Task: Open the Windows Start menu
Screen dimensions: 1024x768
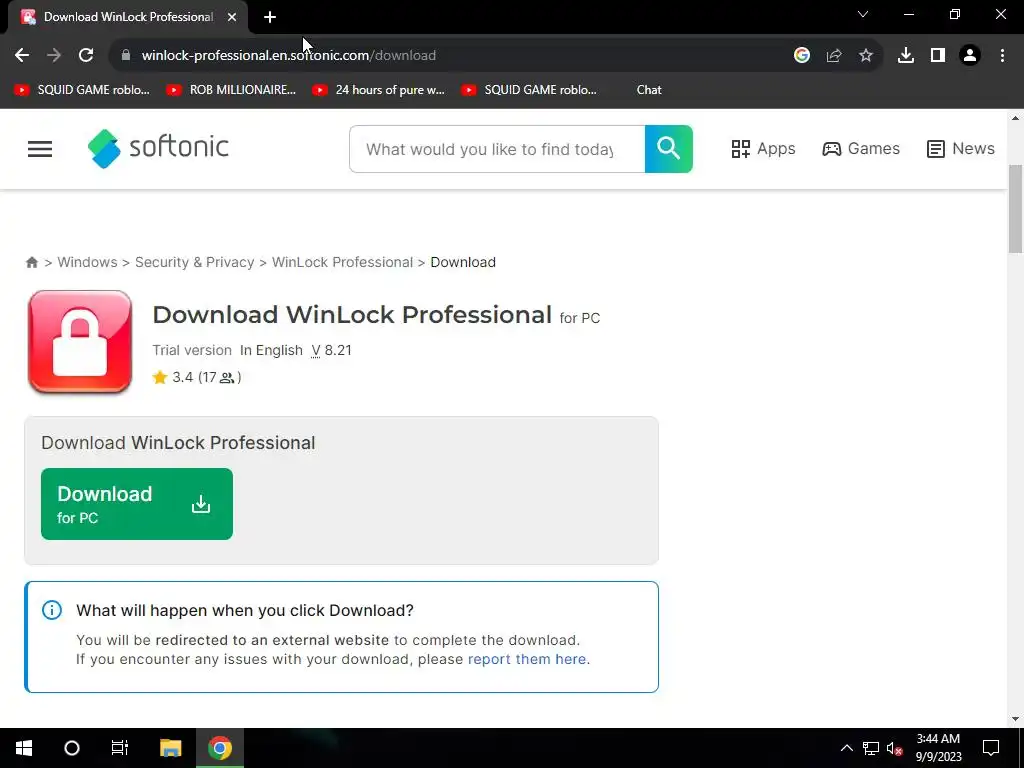Action: point(24,748)
